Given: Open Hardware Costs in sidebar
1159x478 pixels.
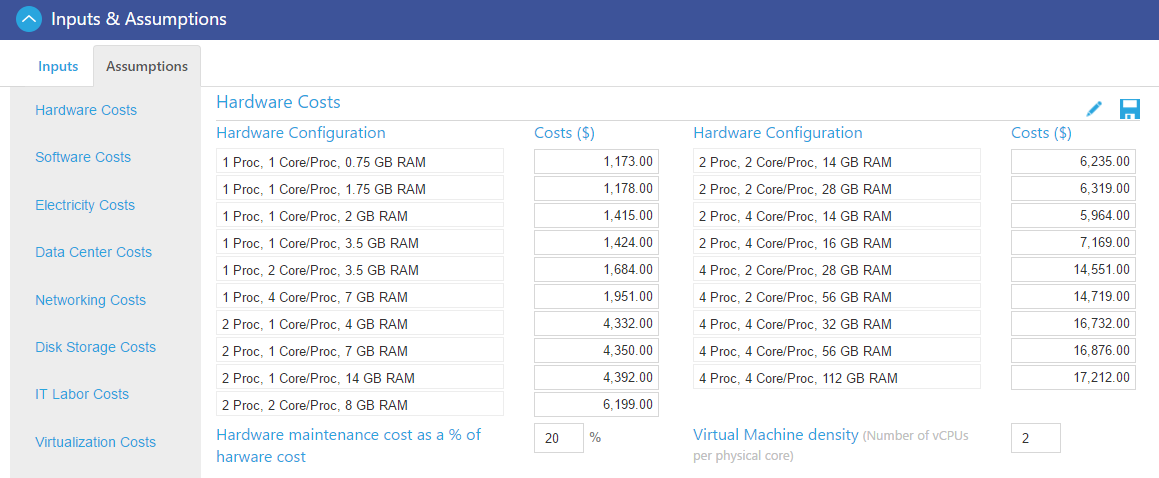Looking at the screenshot, I should point(86,110).
